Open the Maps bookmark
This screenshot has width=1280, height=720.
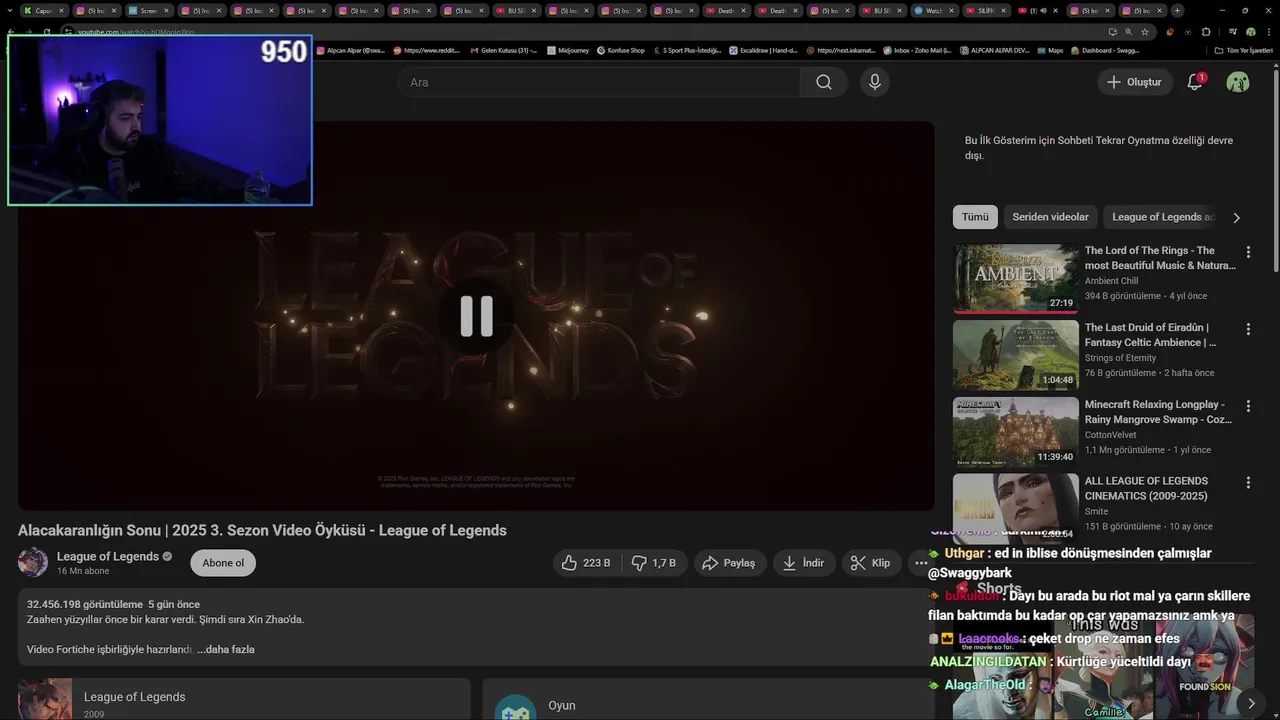pyautogui.click(x=1050, y=50)
